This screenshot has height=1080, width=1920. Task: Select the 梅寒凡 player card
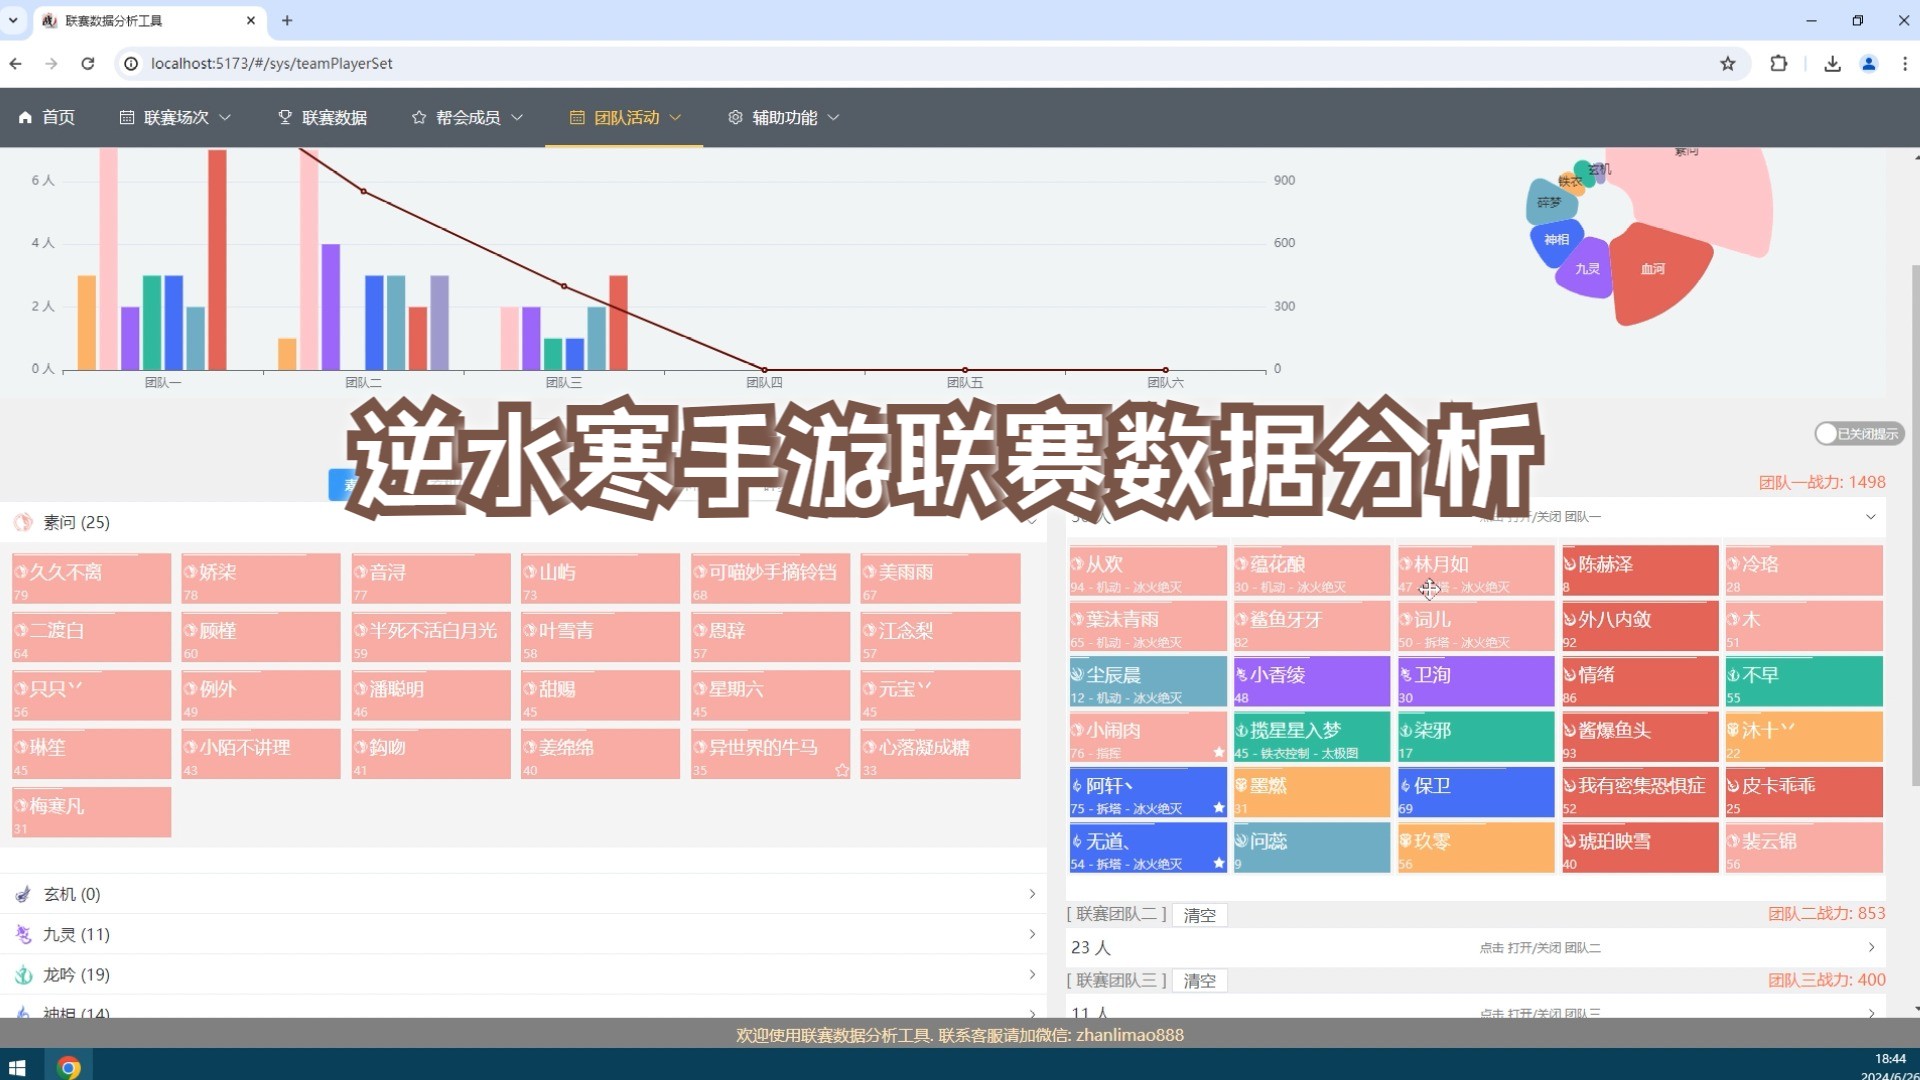tap(91, 812)
